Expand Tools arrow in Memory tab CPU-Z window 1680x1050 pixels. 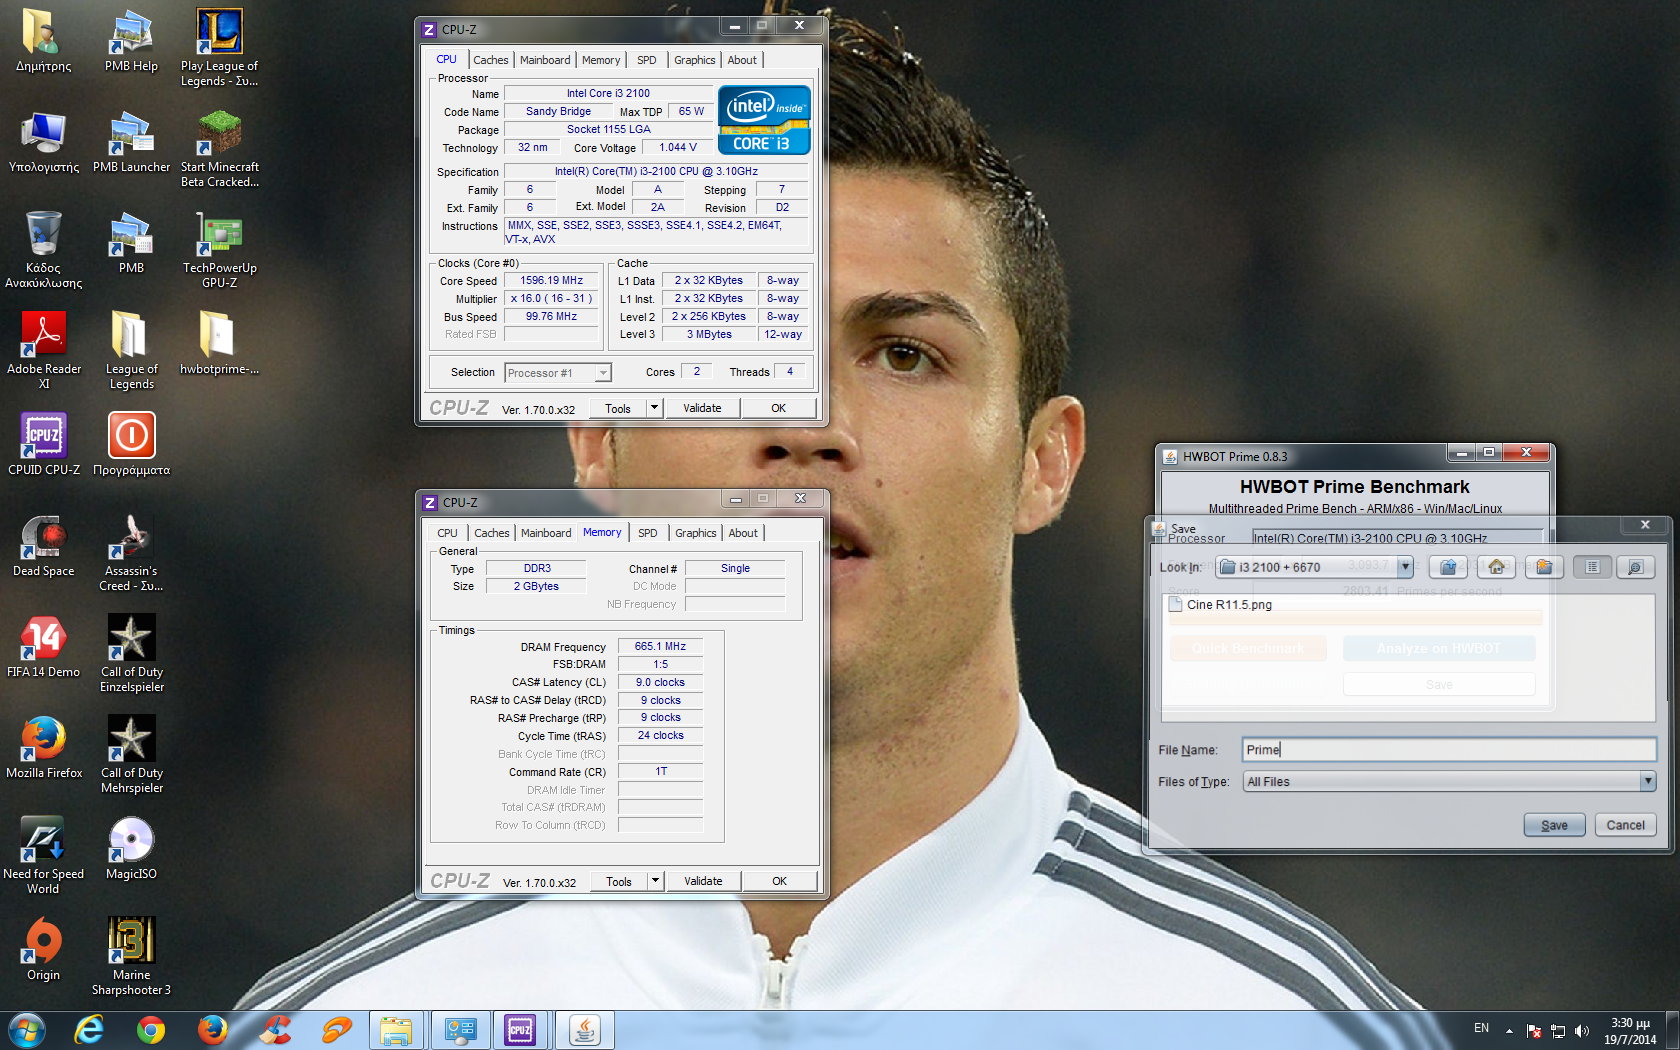655,881
